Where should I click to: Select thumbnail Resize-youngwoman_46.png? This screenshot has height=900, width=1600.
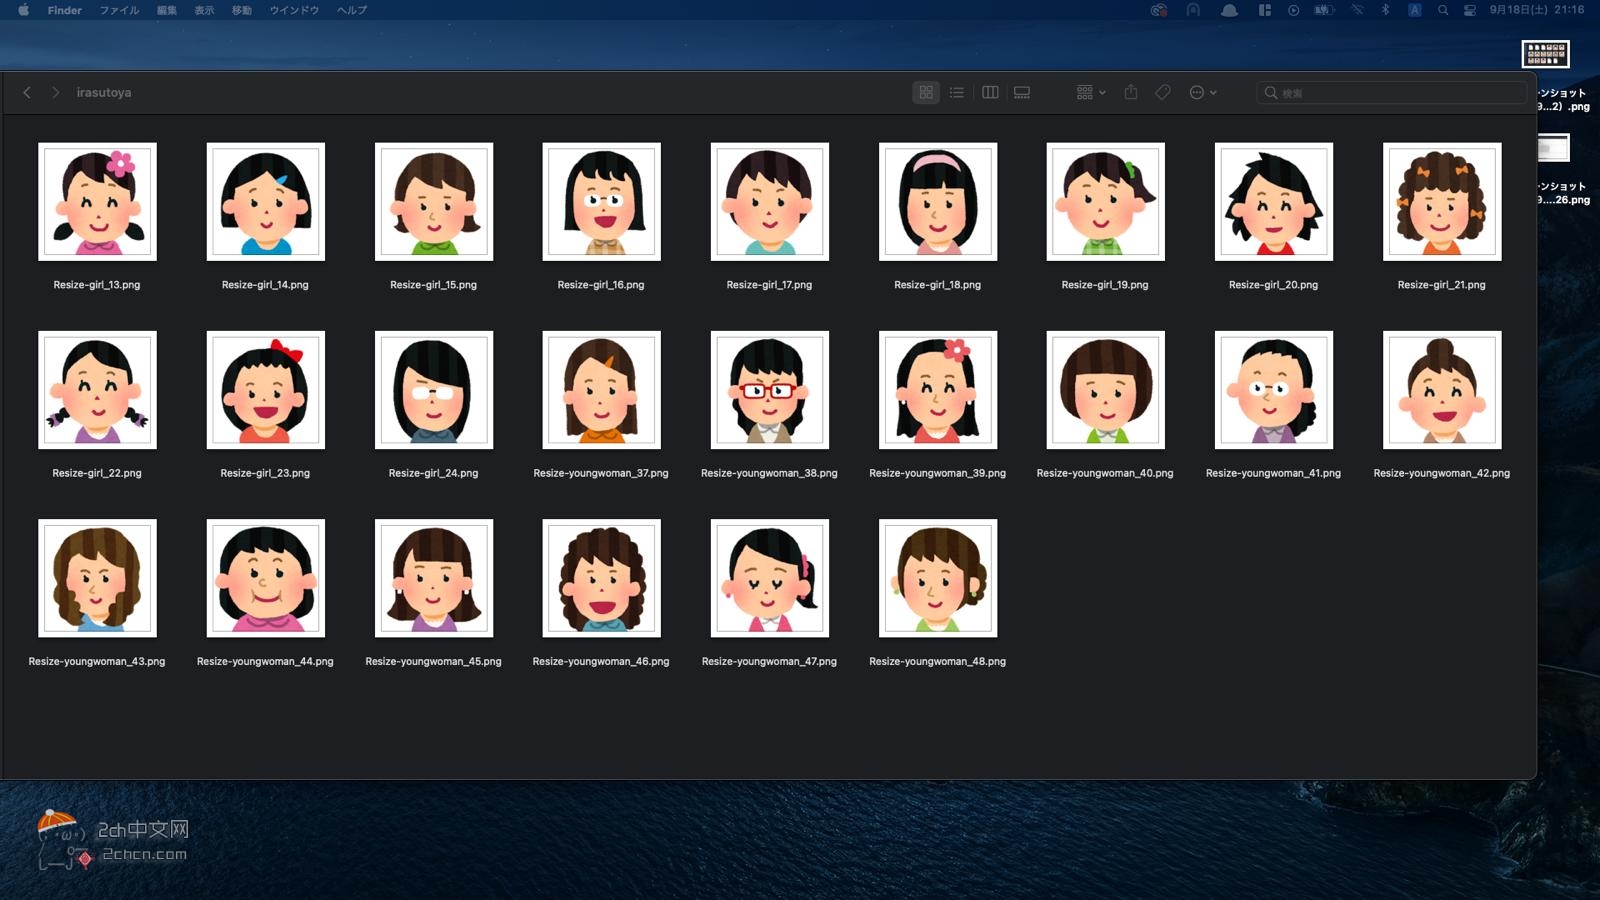(x=601, y=578)
